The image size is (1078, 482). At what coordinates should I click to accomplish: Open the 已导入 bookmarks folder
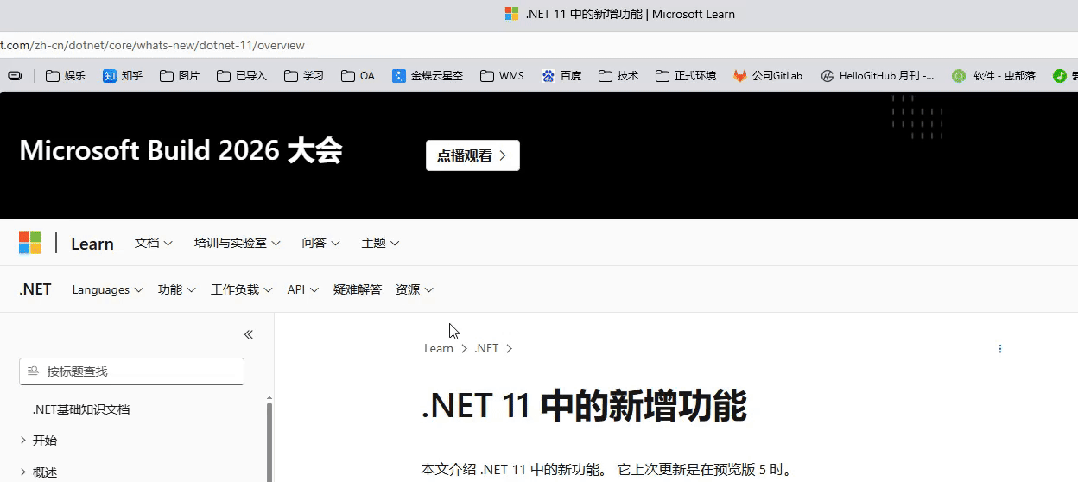[241, 76]
